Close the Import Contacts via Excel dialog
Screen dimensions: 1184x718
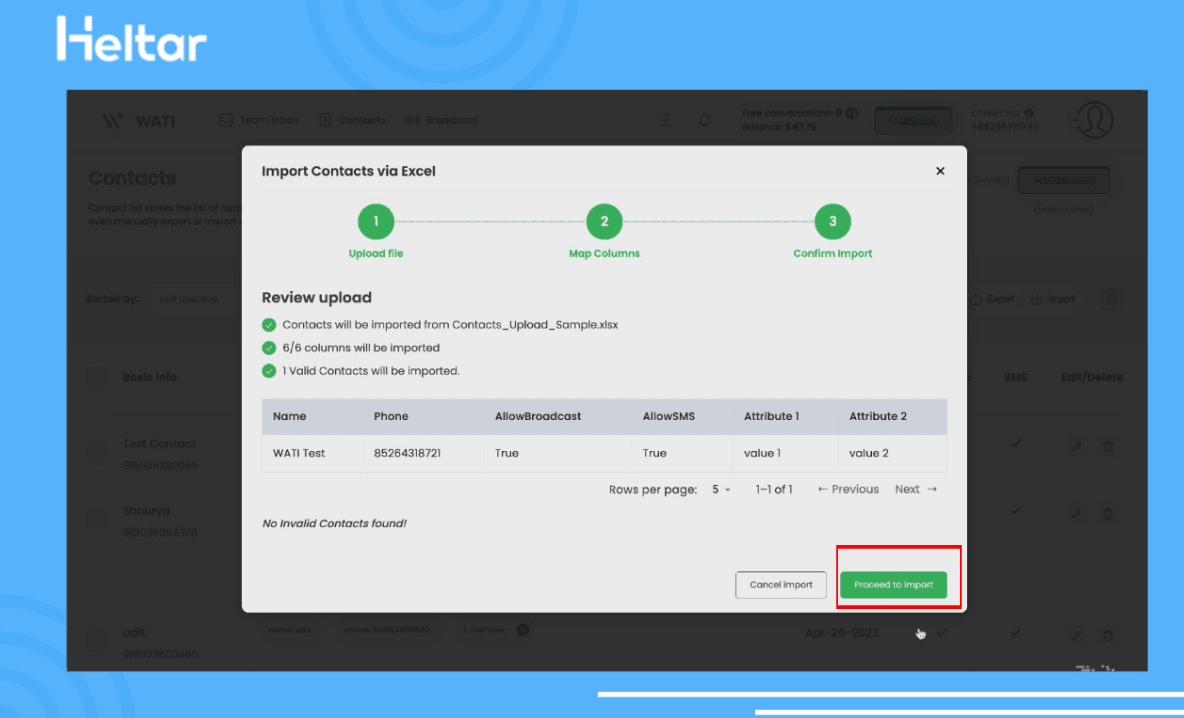(940, 171)
